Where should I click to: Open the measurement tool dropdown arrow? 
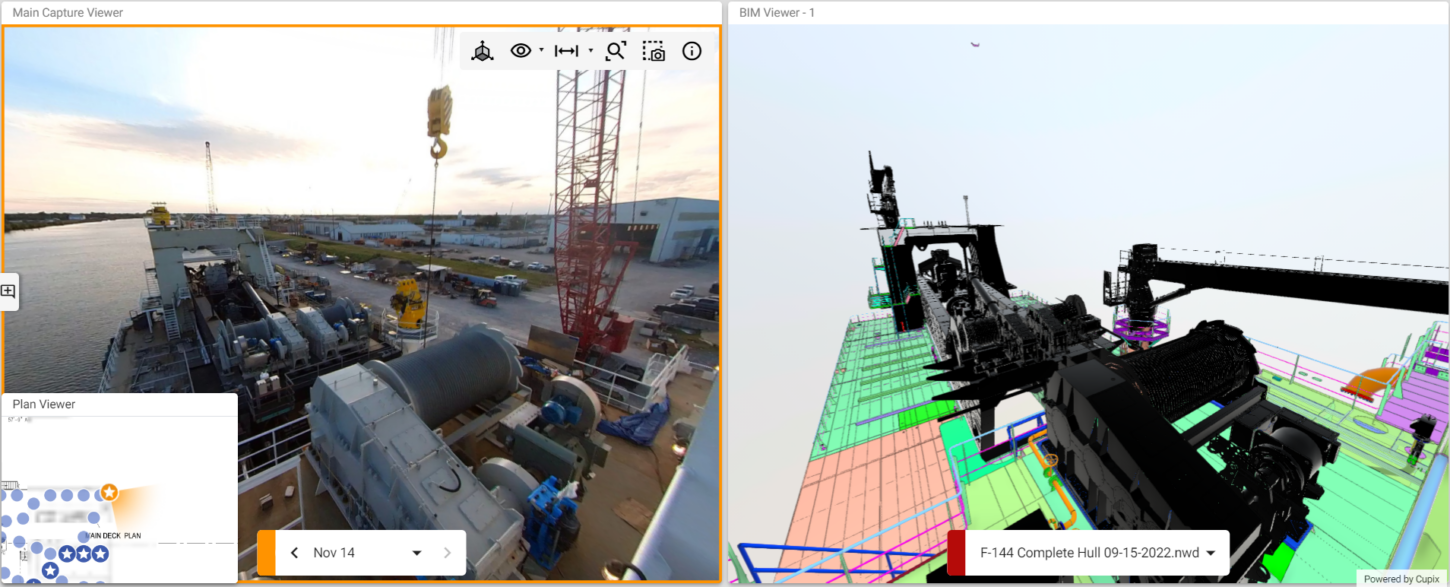(590, 51)
